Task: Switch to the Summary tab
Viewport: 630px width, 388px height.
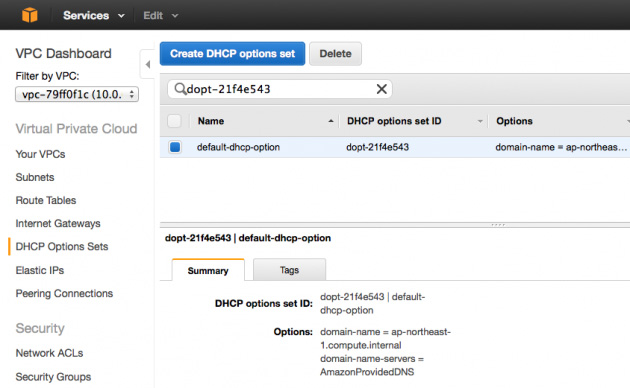Action: 208,270
